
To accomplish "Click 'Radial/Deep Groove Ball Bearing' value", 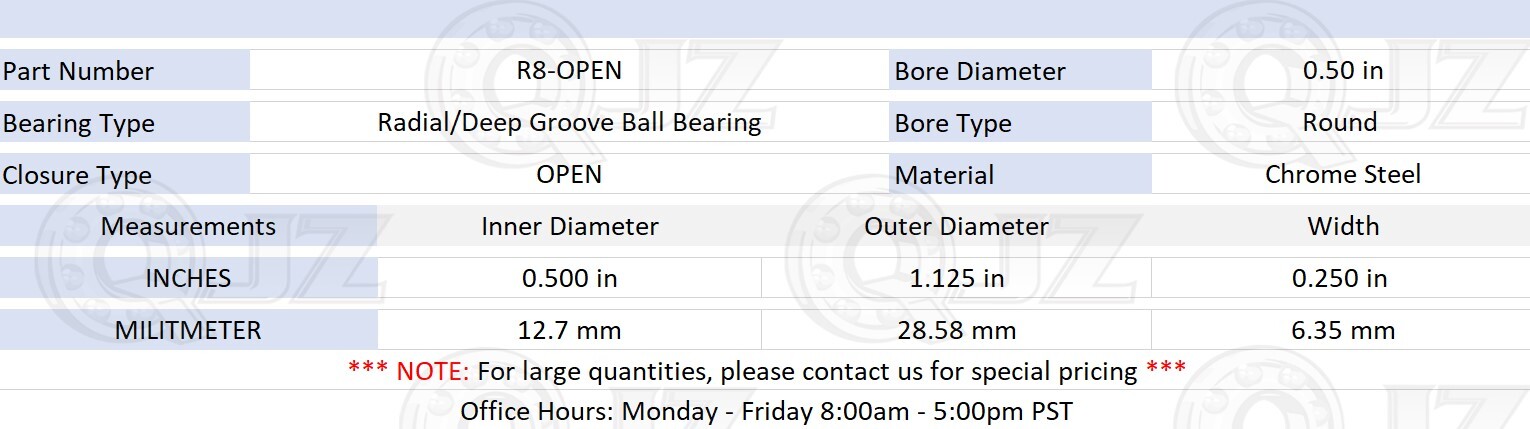I will (569, 122).
